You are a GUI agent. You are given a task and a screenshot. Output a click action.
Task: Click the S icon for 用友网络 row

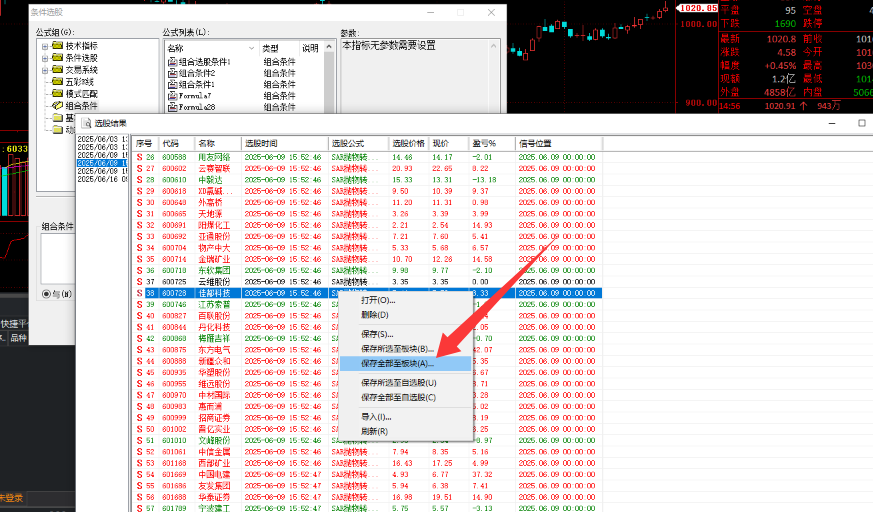click(139, 157)
